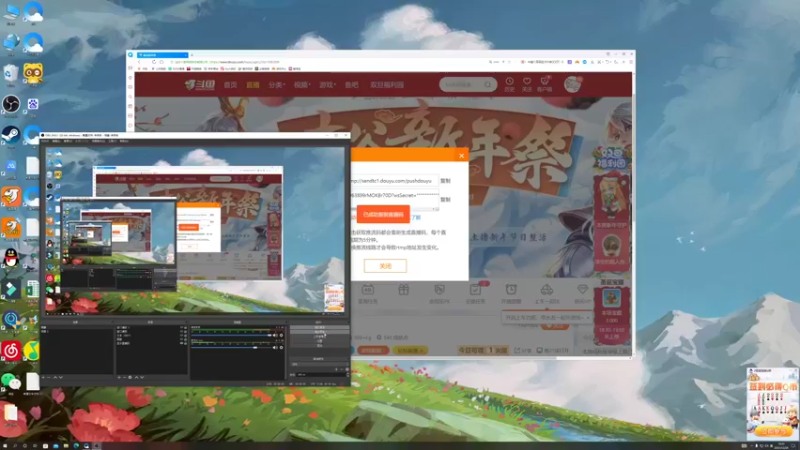
Task: Open the Steam desktop shortcut
Action: pyautogui.click(x=11, y=135)
